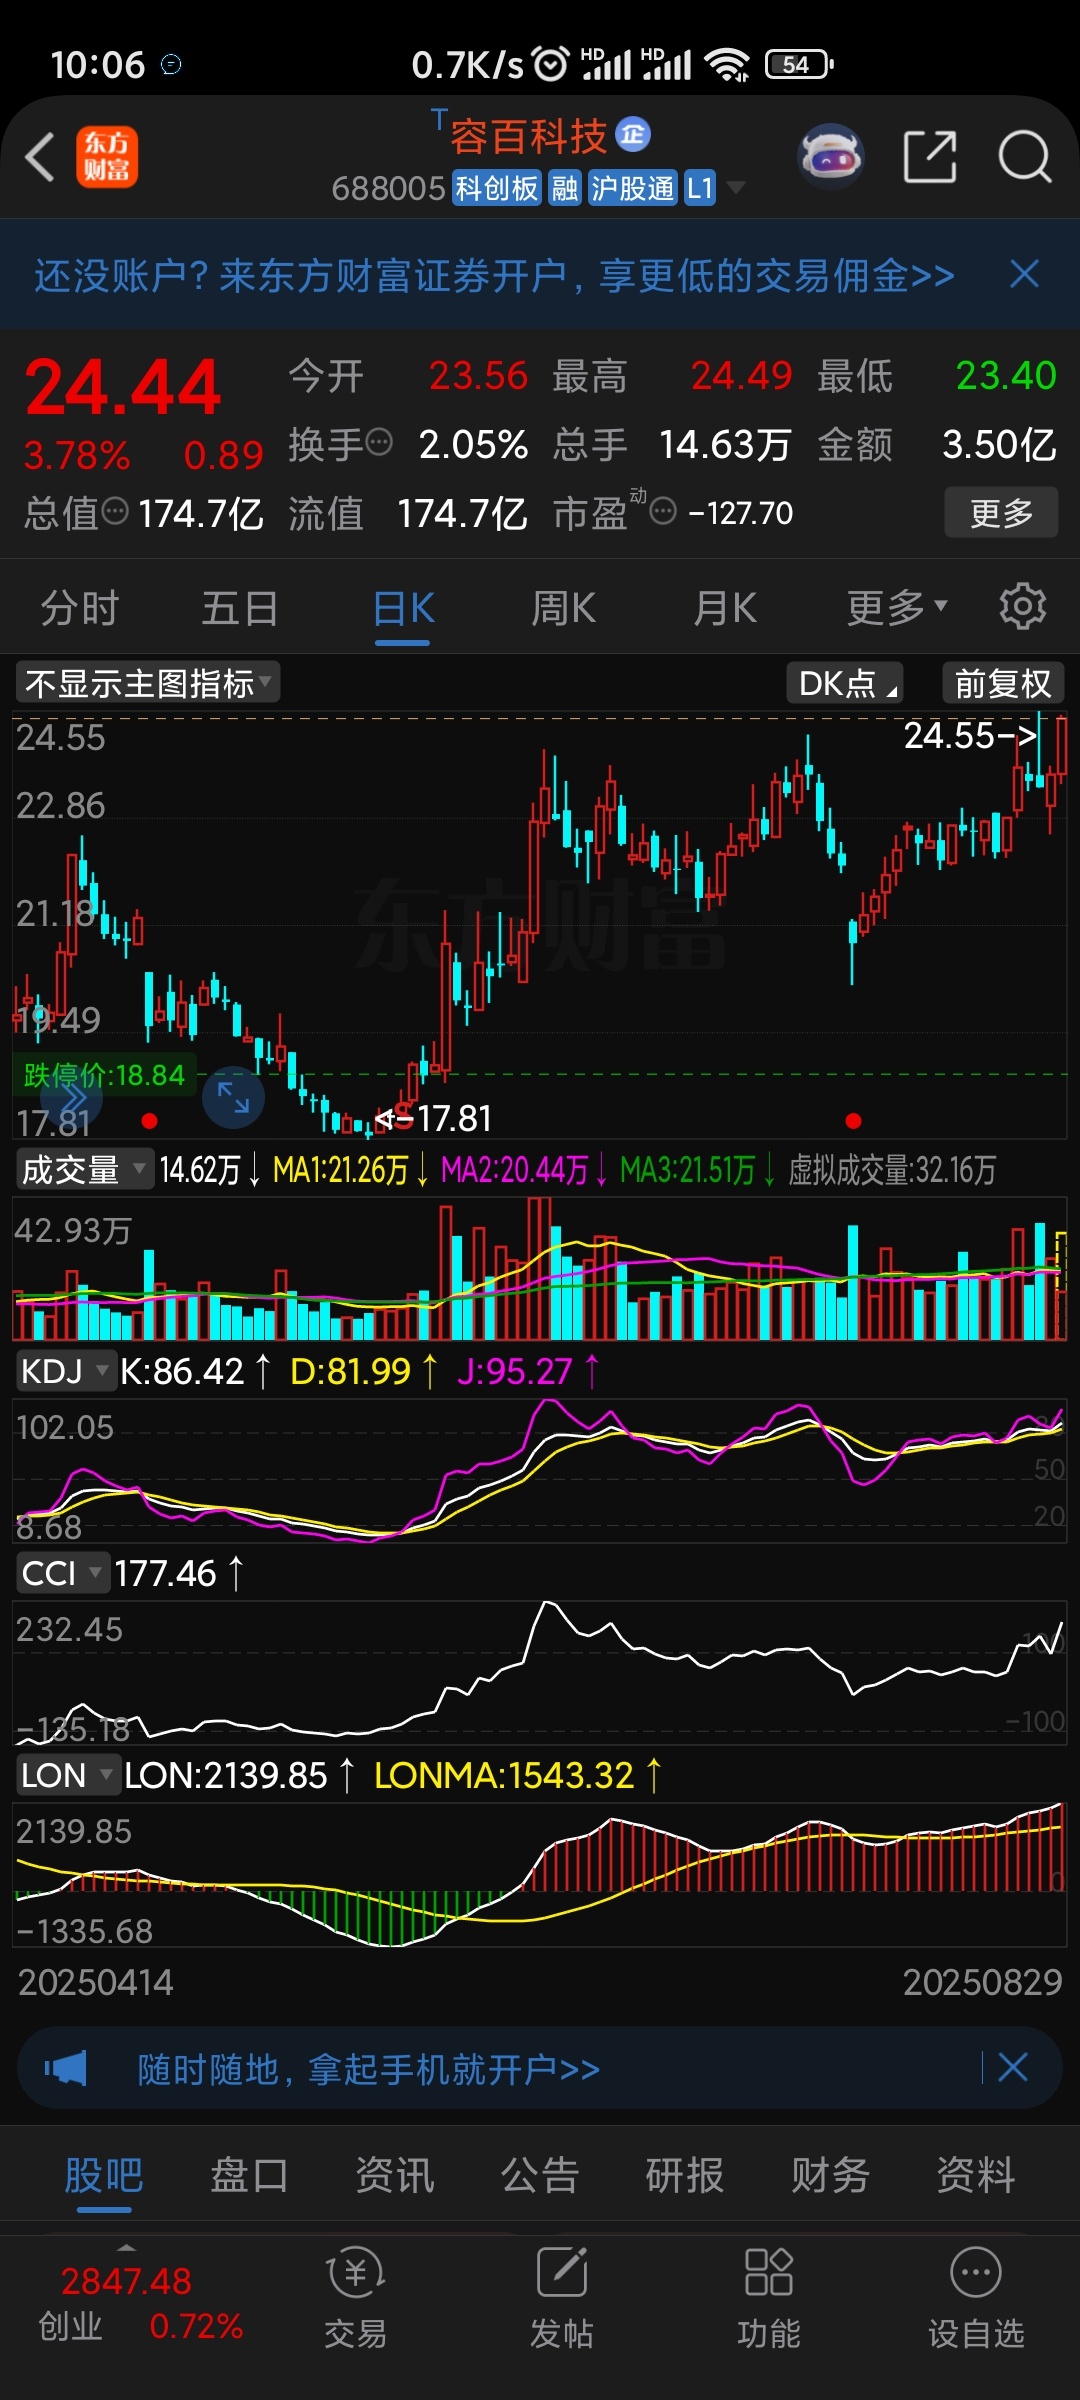
Task: Open the 研报 tab
Action: click(685, 2175)
